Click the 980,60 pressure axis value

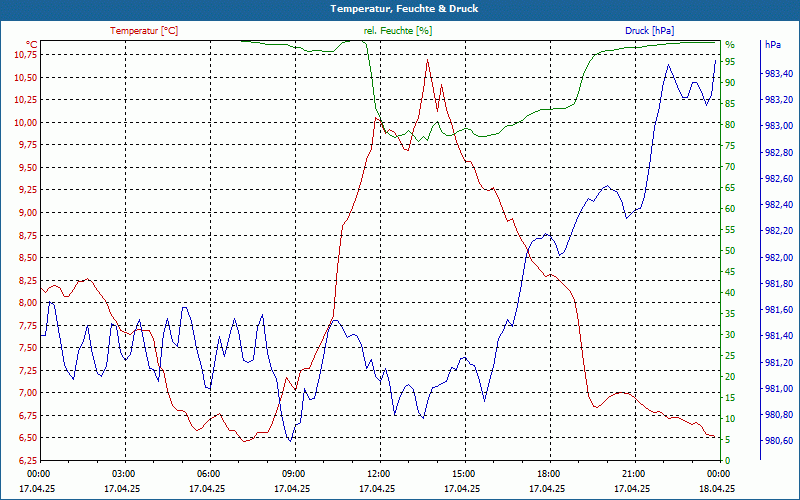pos(779,441)
